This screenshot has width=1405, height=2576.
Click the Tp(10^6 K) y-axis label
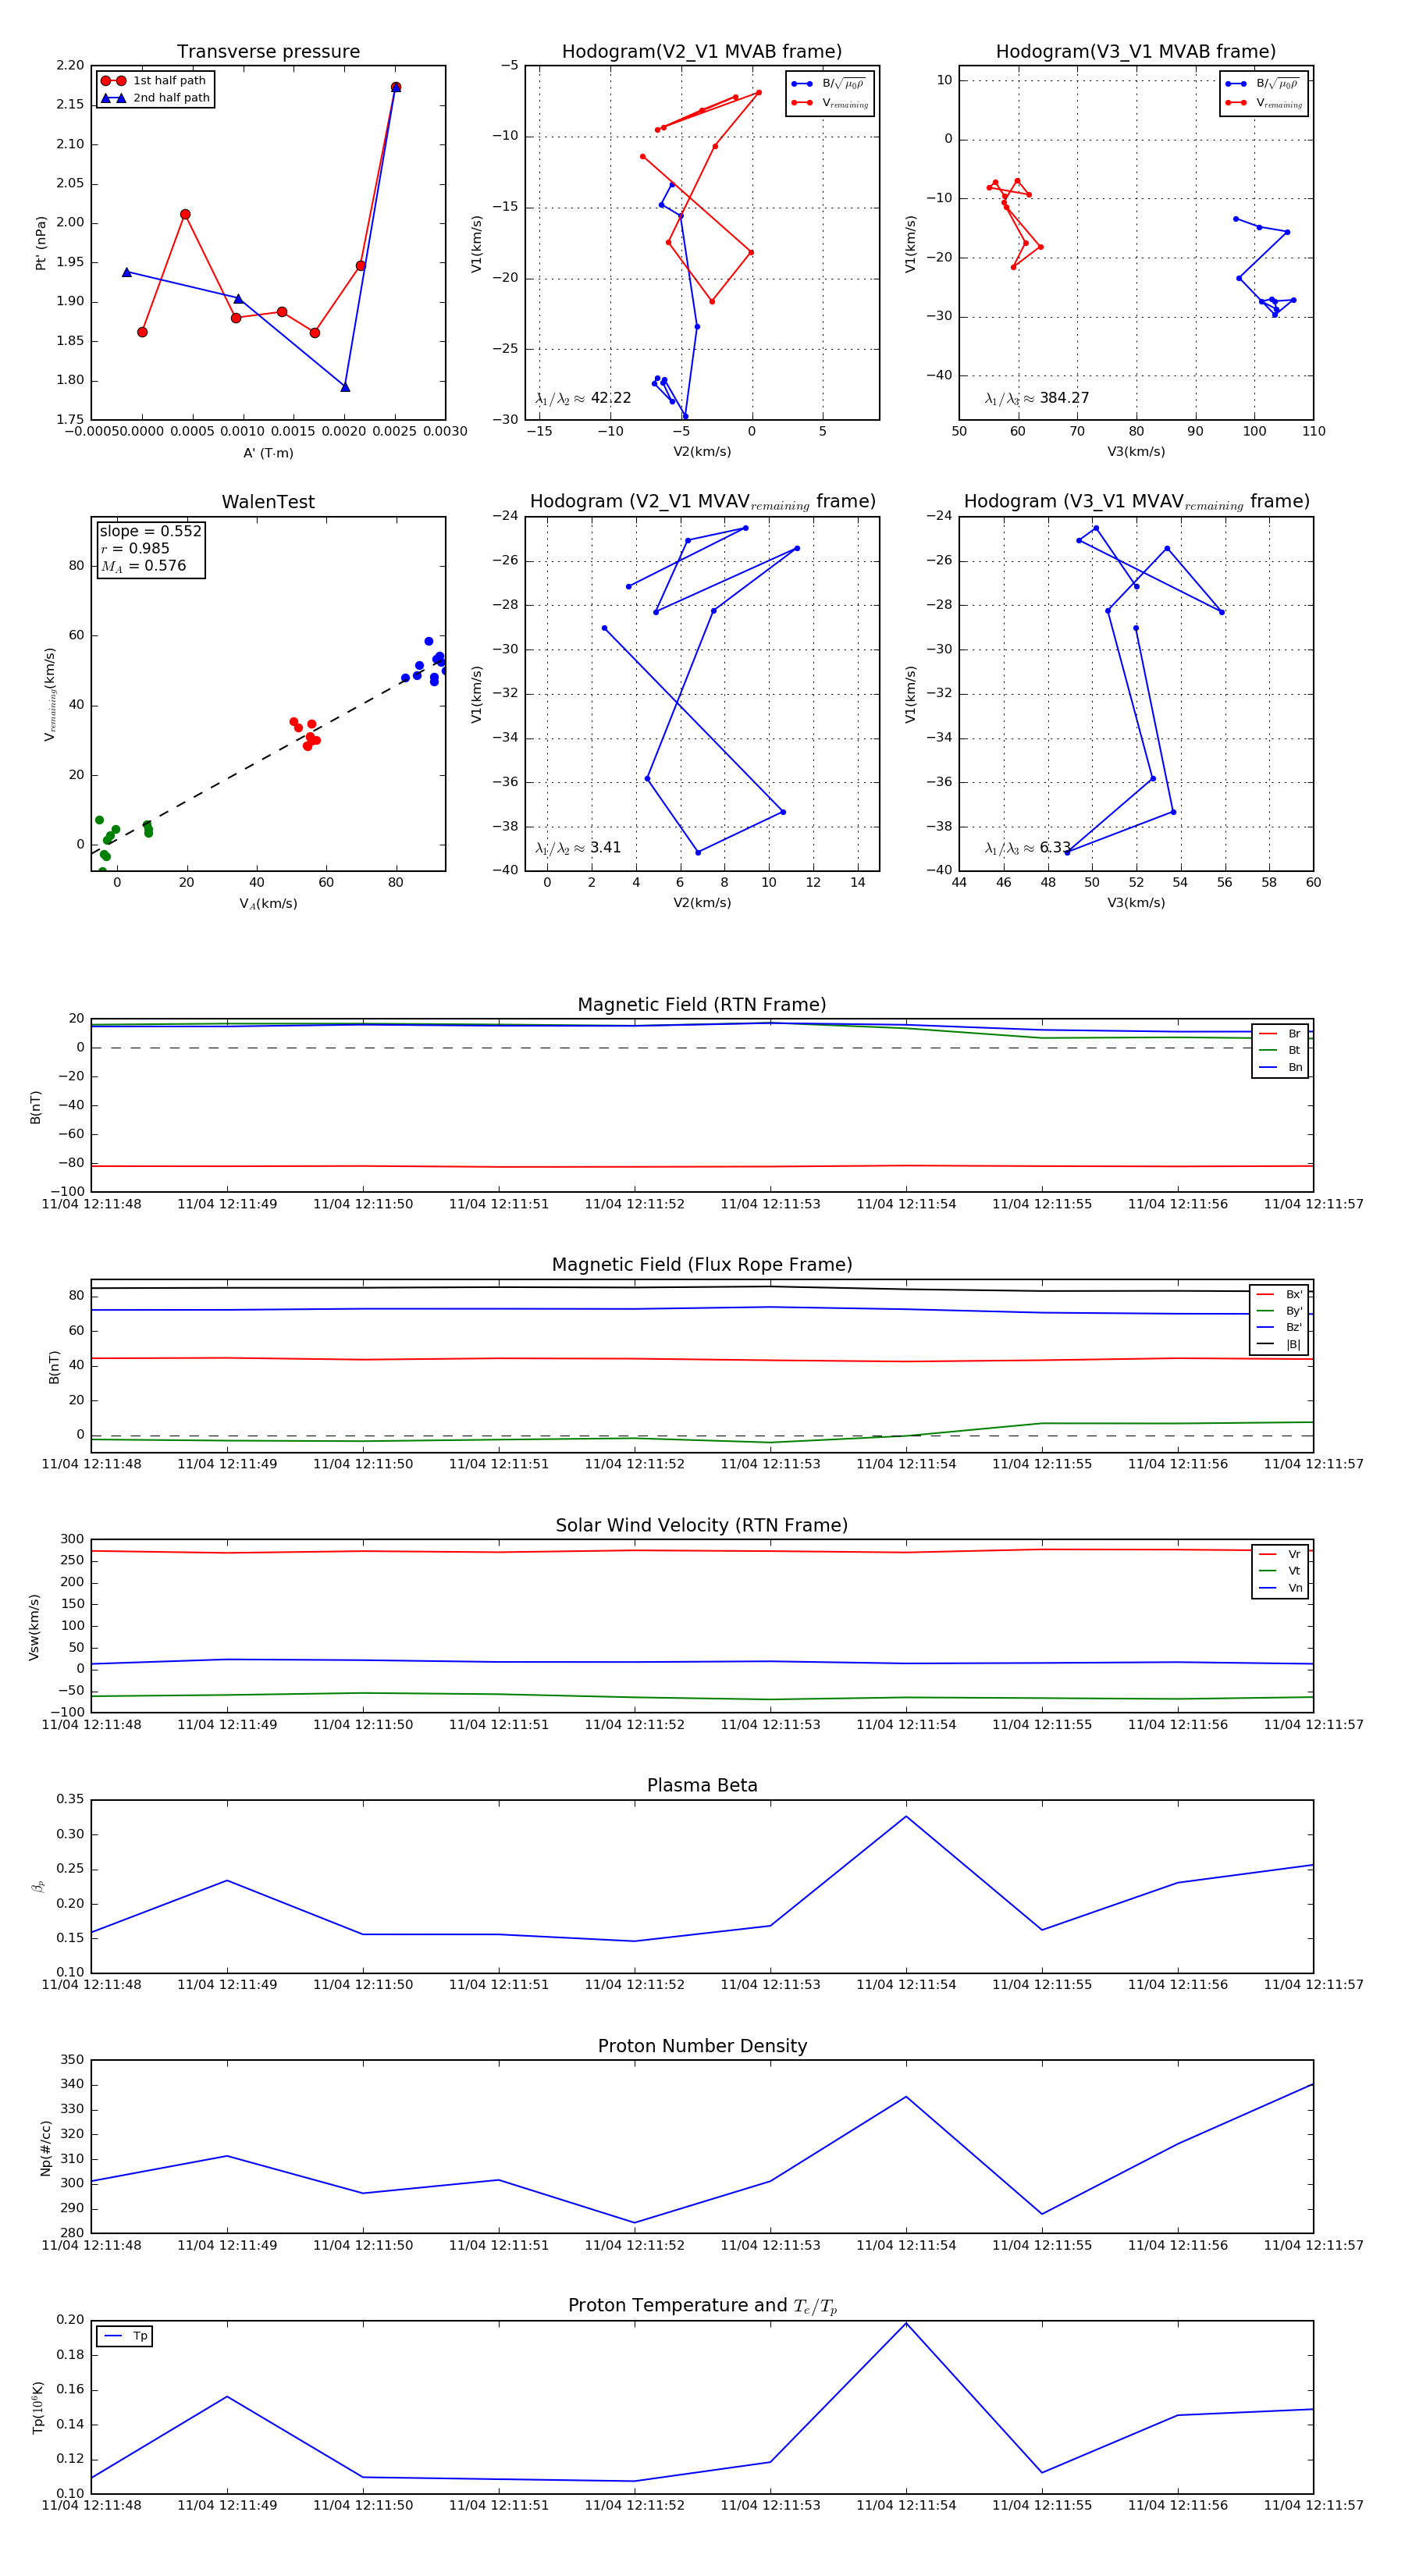point(38,2407)
